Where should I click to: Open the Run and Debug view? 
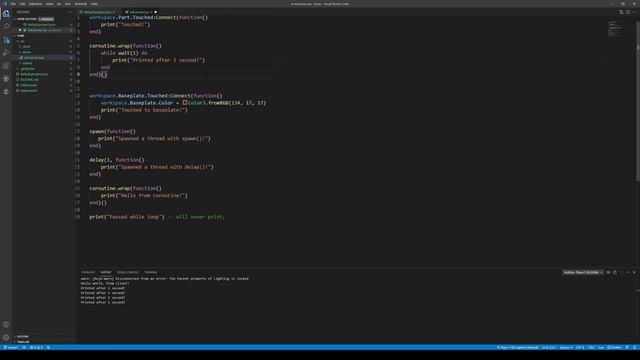click(x=6, y=53)
